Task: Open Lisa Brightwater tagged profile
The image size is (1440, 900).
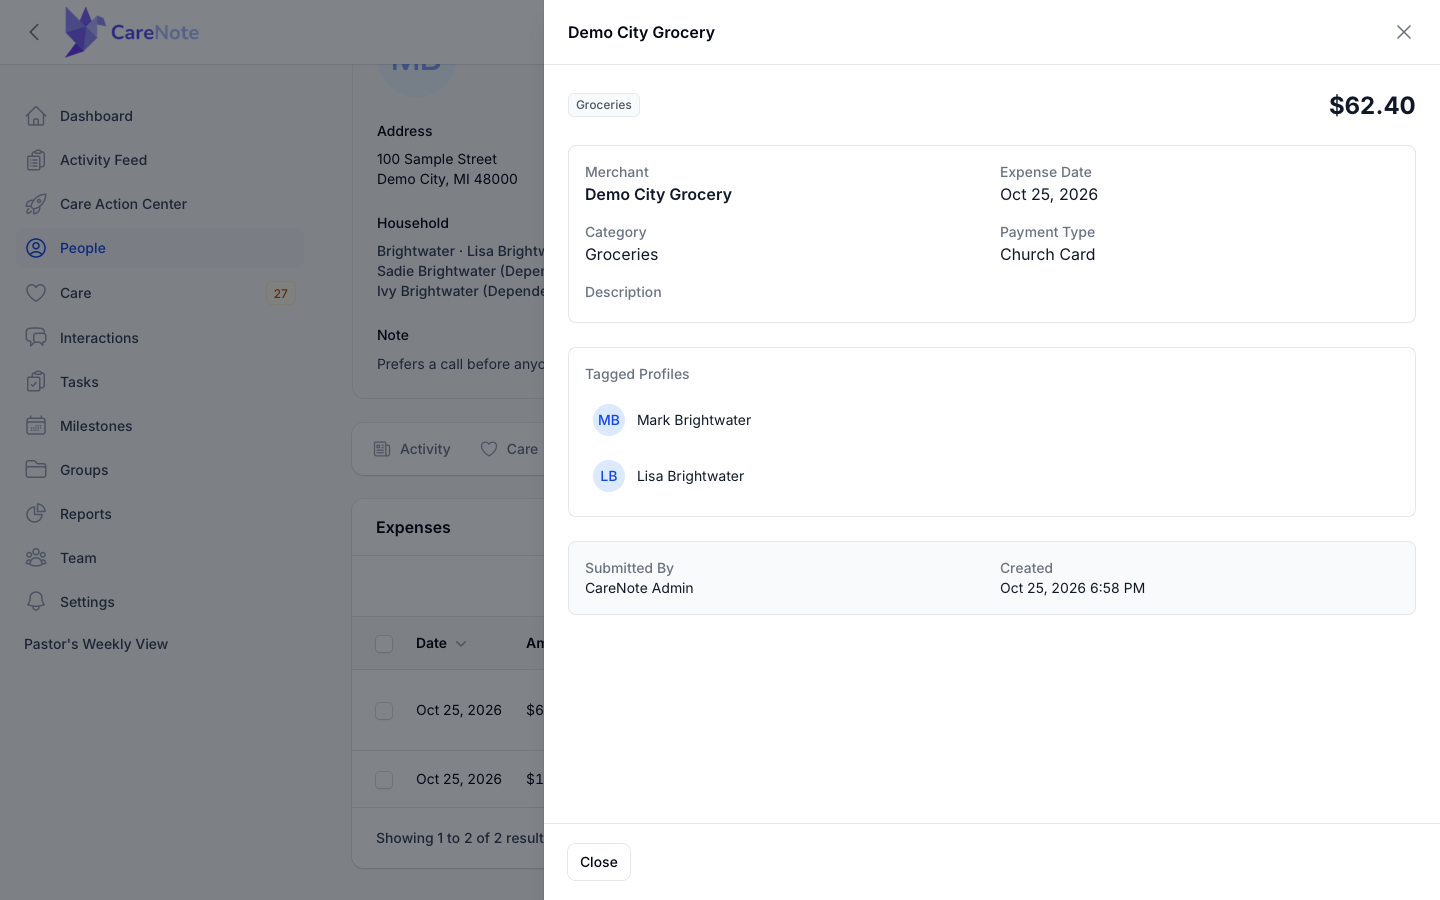Action: (690, 476)
